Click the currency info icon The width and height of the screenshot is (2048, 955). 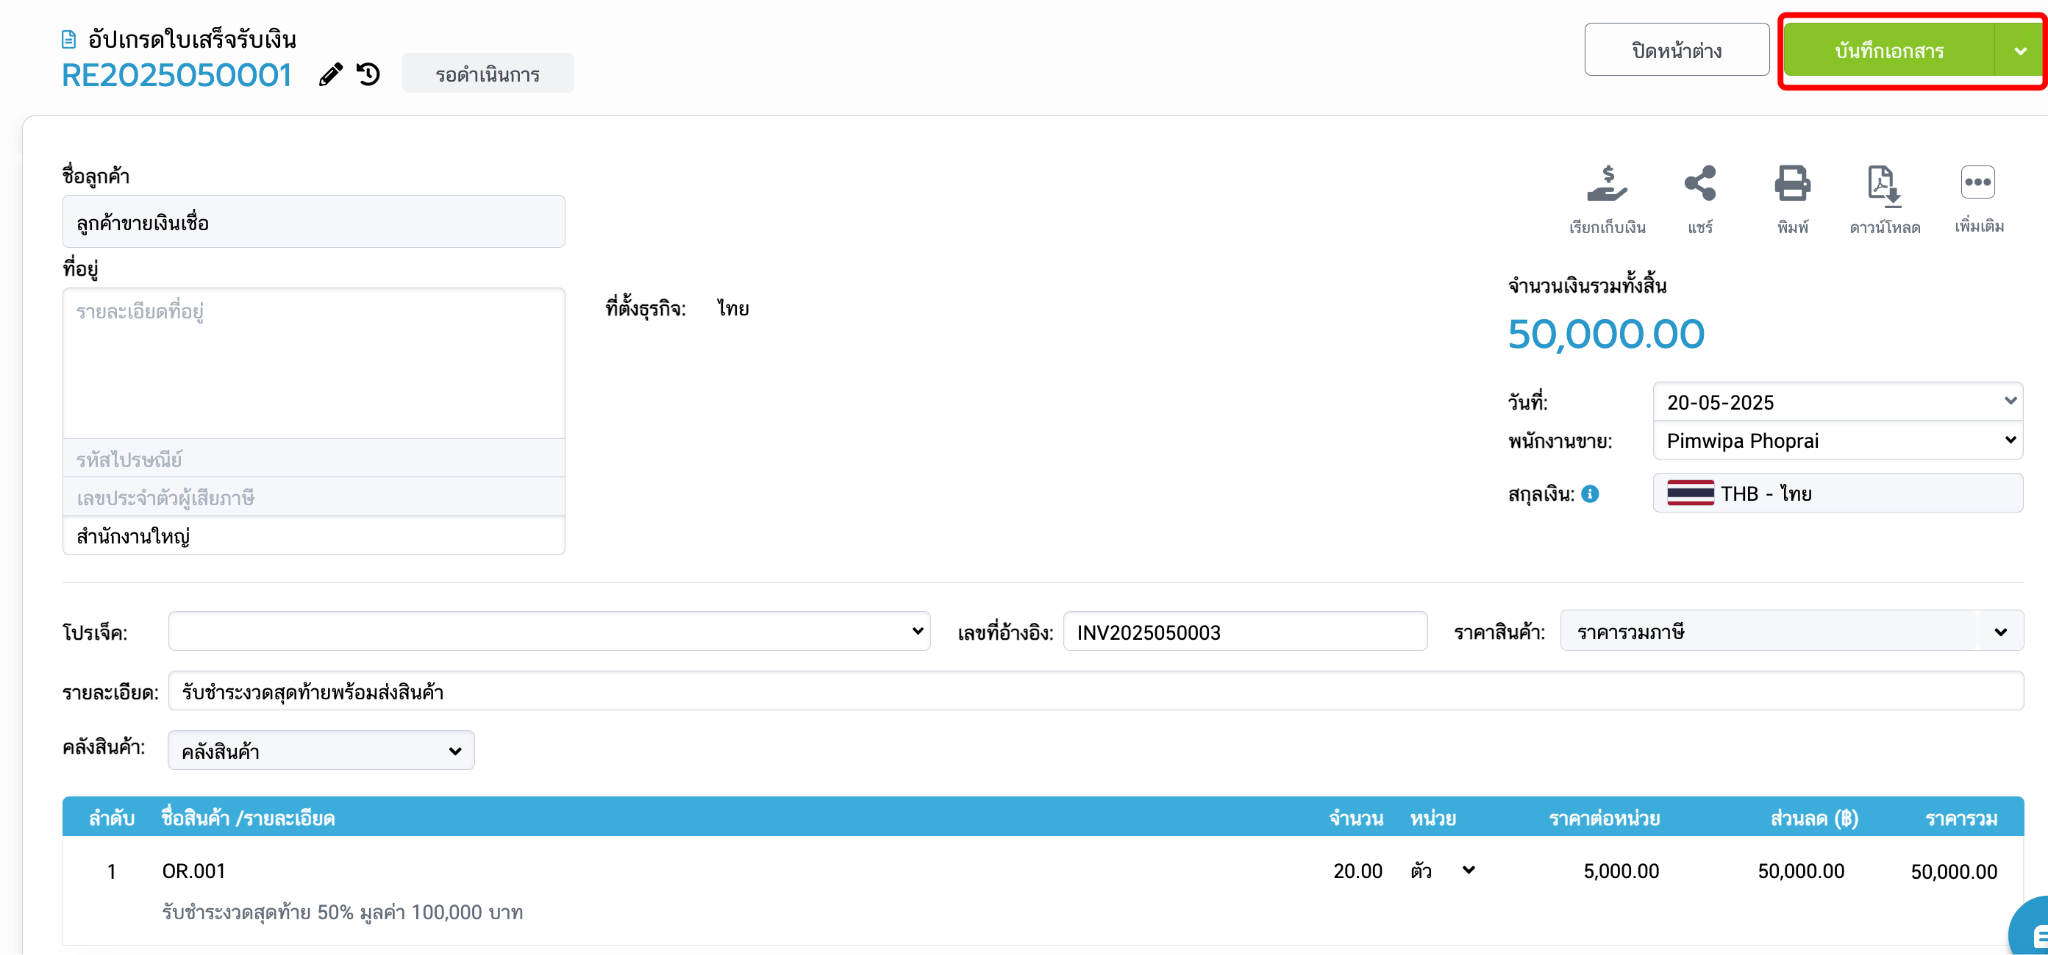click(1590, 494)
